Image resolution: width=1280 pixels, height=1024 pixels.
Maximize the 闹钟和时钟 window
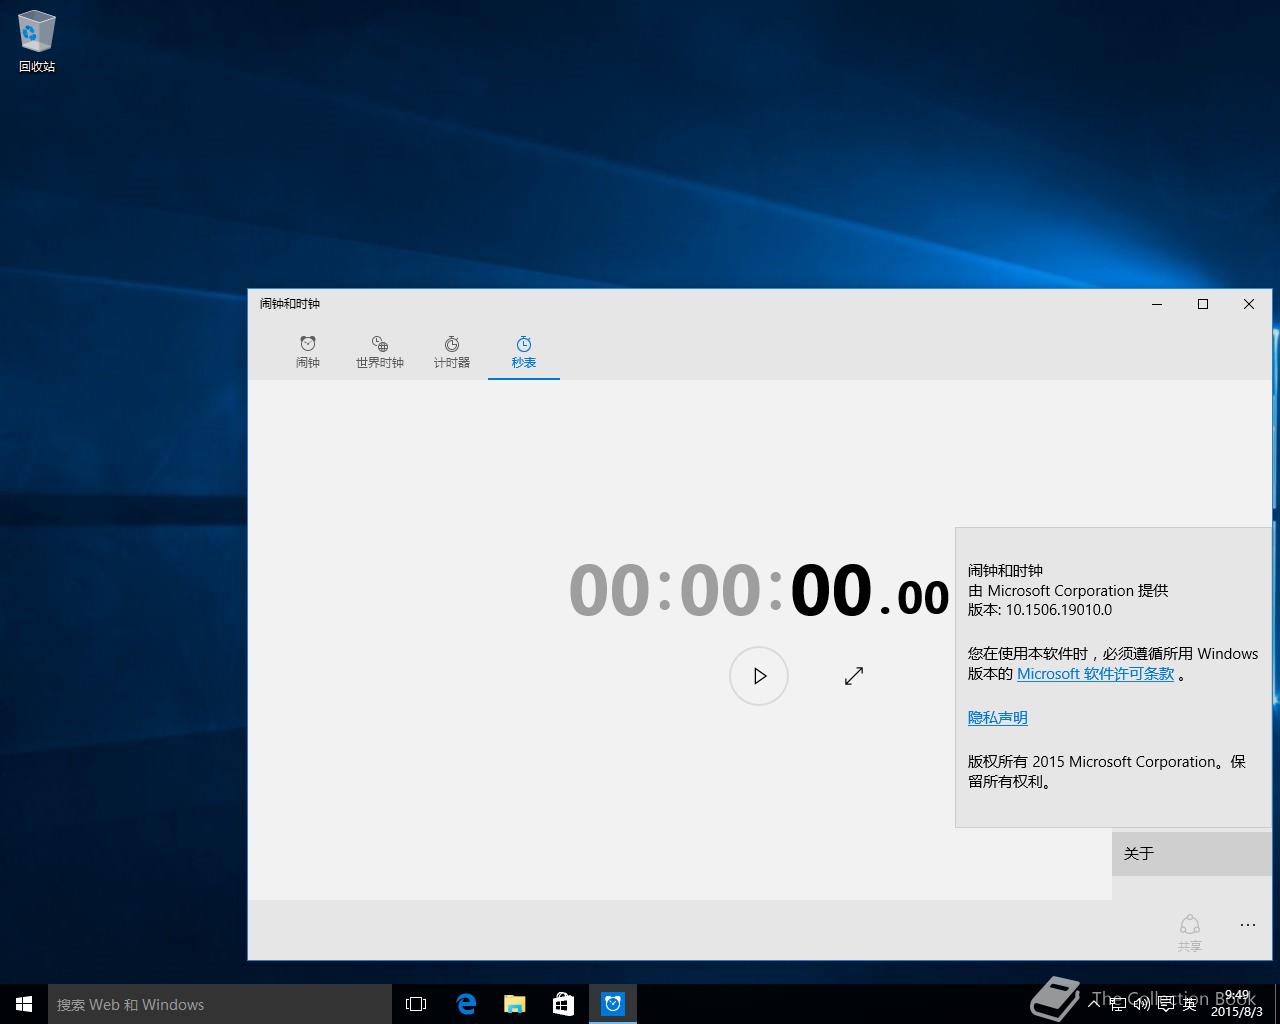point(1203,304)
